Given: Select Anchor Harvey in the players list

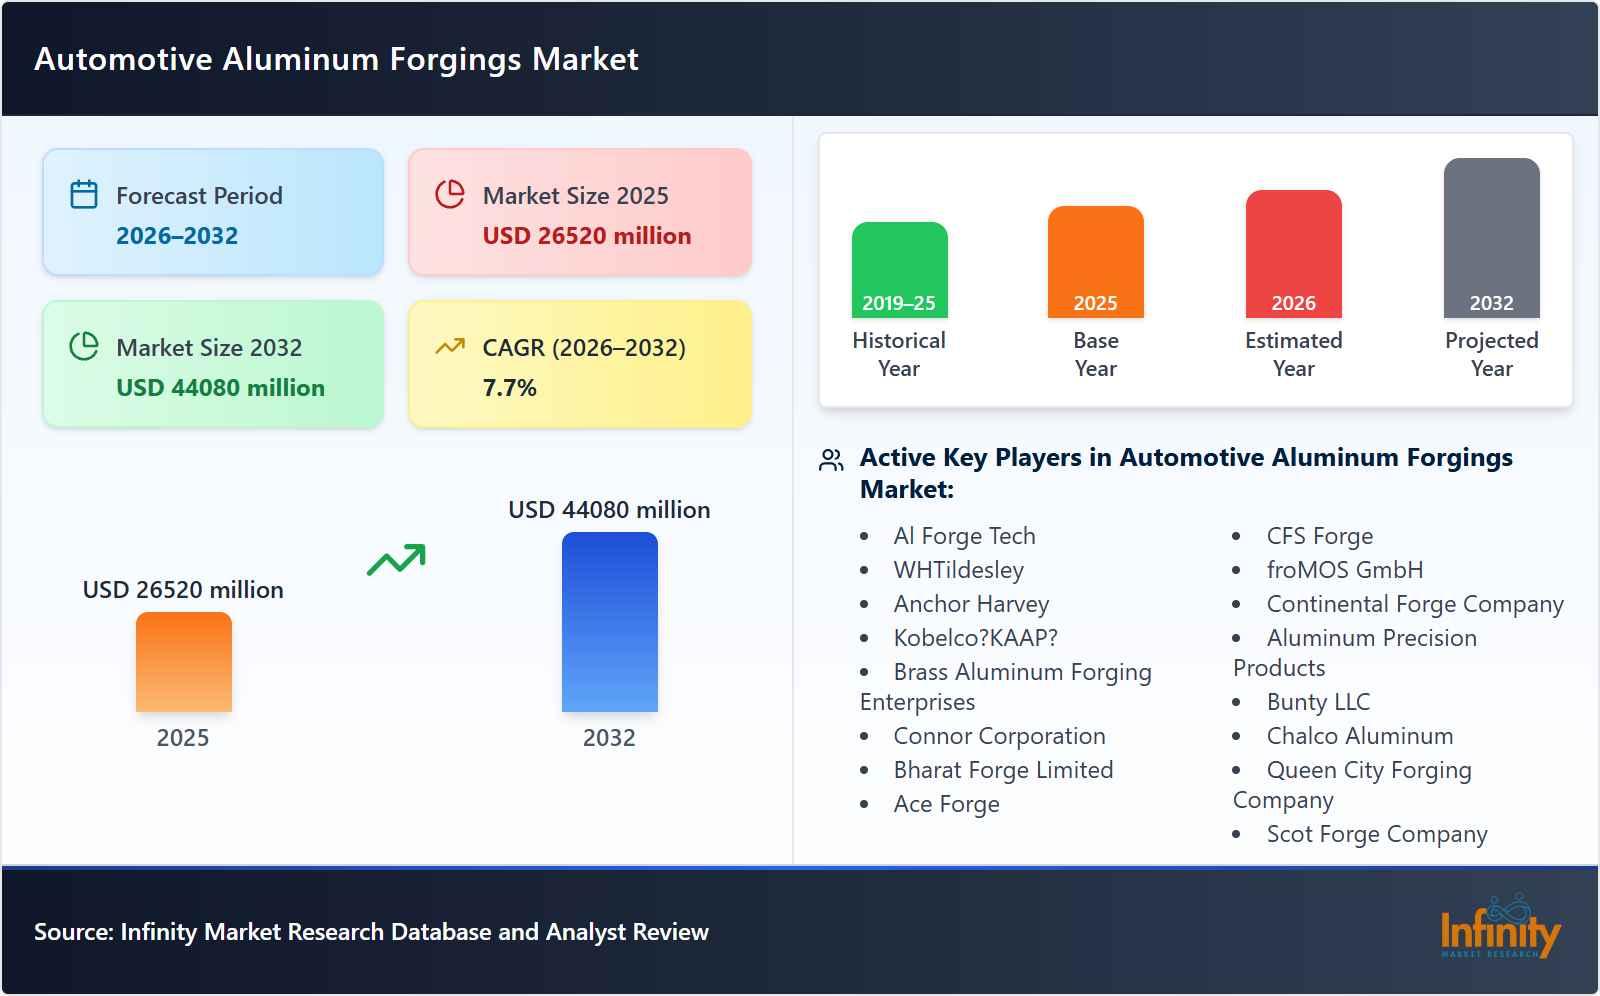Looking at the screenshot, I should tap(971, 604).
